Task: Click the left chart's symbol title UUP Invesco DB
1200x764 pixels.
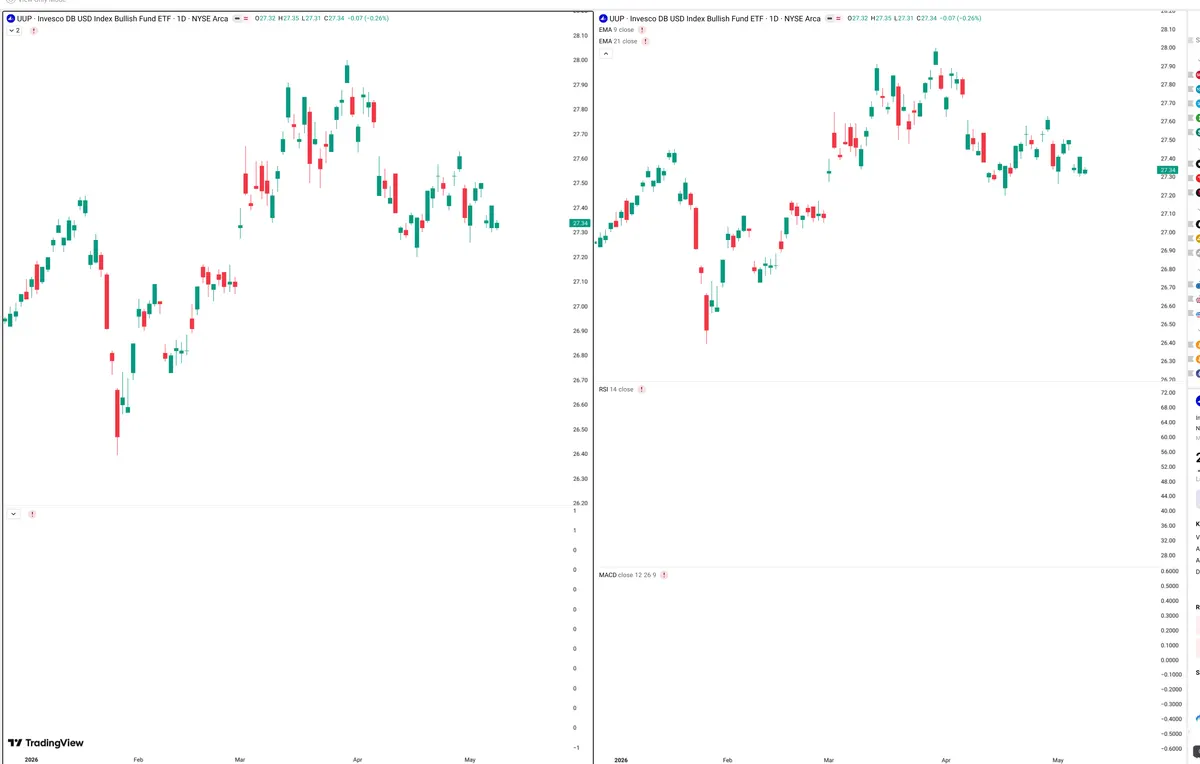Action: coord(123,18)
